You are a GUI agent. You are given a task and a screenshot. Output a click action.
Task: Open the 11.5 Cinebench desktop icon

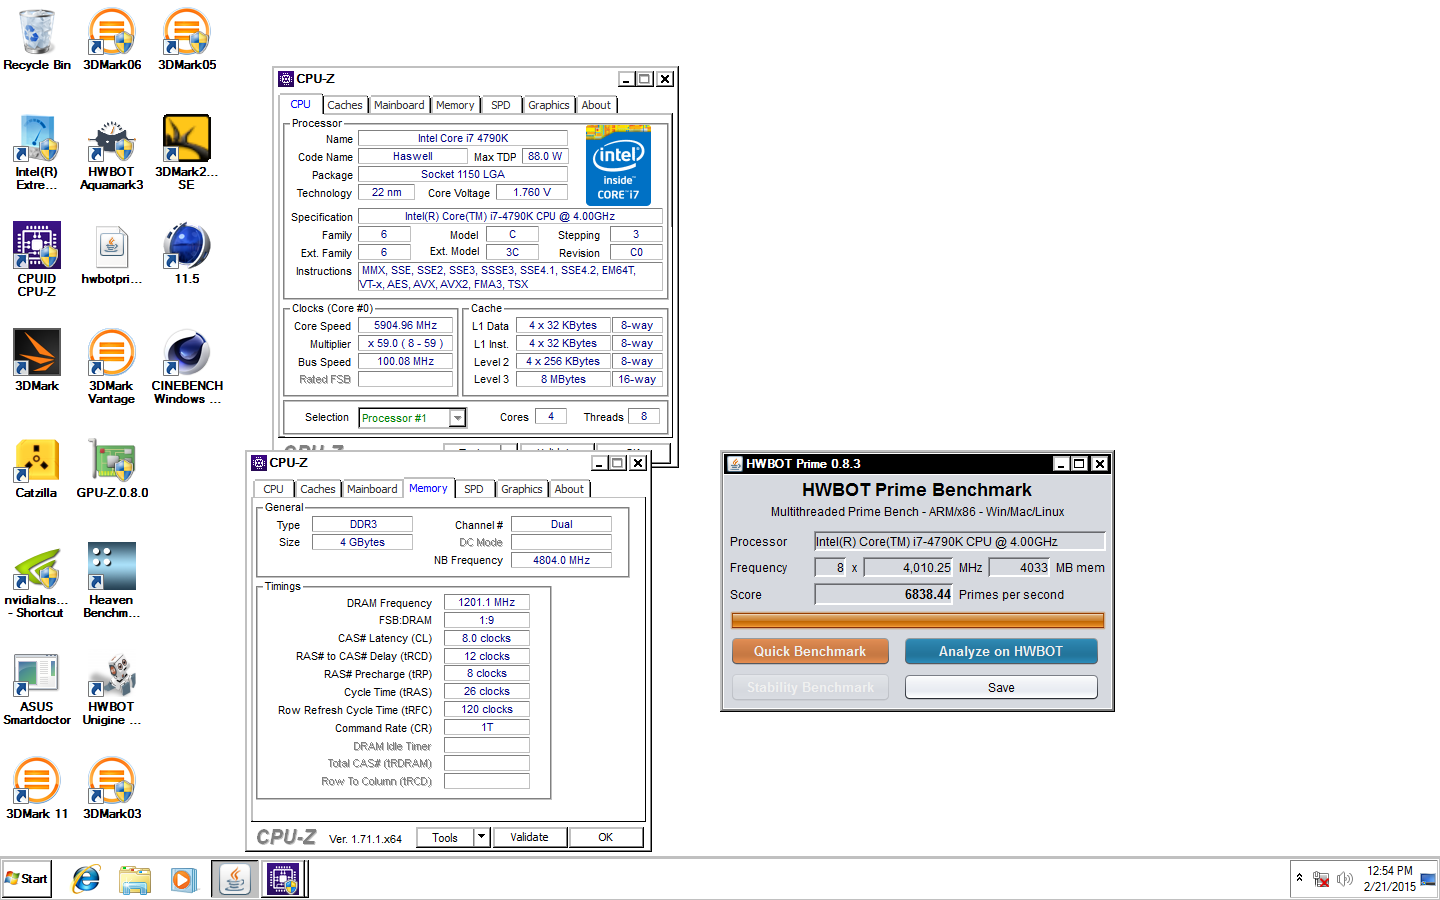(x=187, y=255)
